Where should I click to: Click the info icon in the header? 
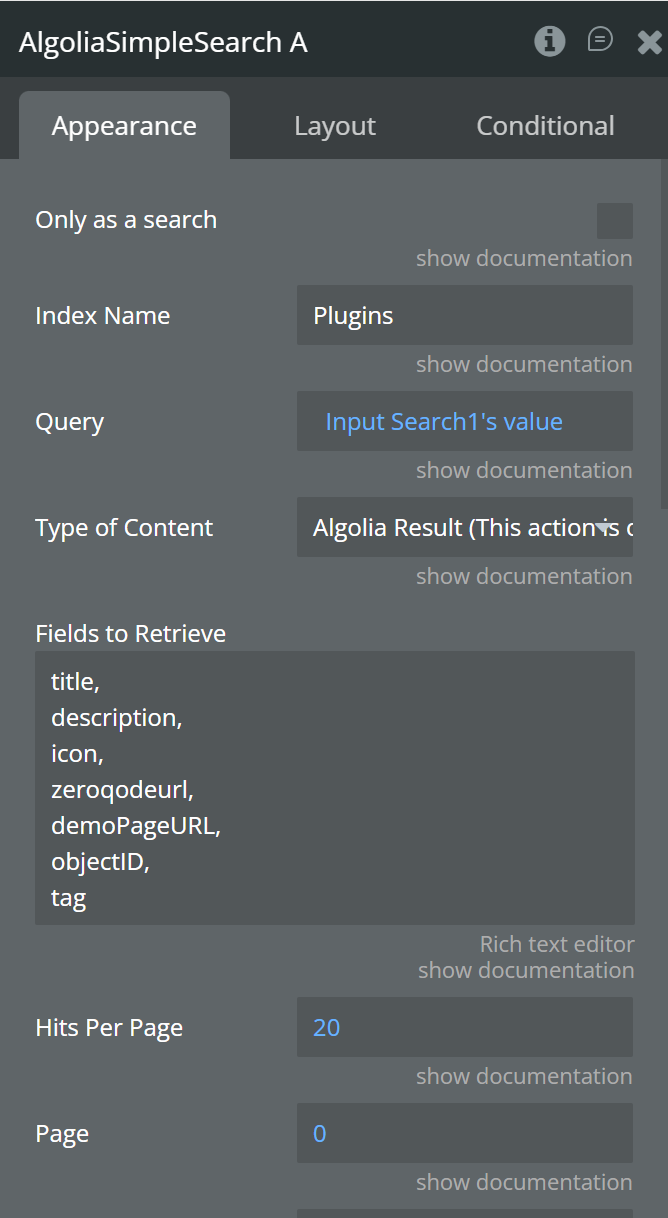pyautogui.click(x=549, y=41)
